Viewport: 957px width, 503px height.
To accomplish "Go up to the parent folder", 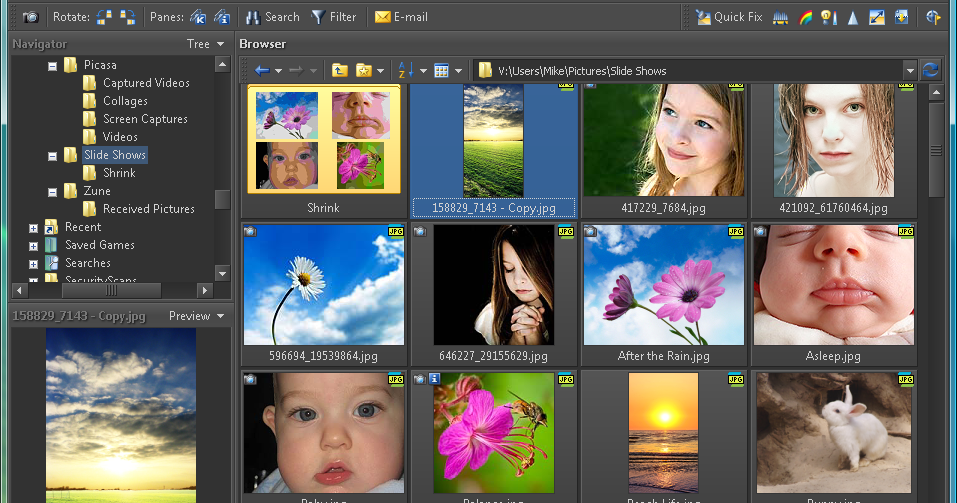I will click(340, 71).
